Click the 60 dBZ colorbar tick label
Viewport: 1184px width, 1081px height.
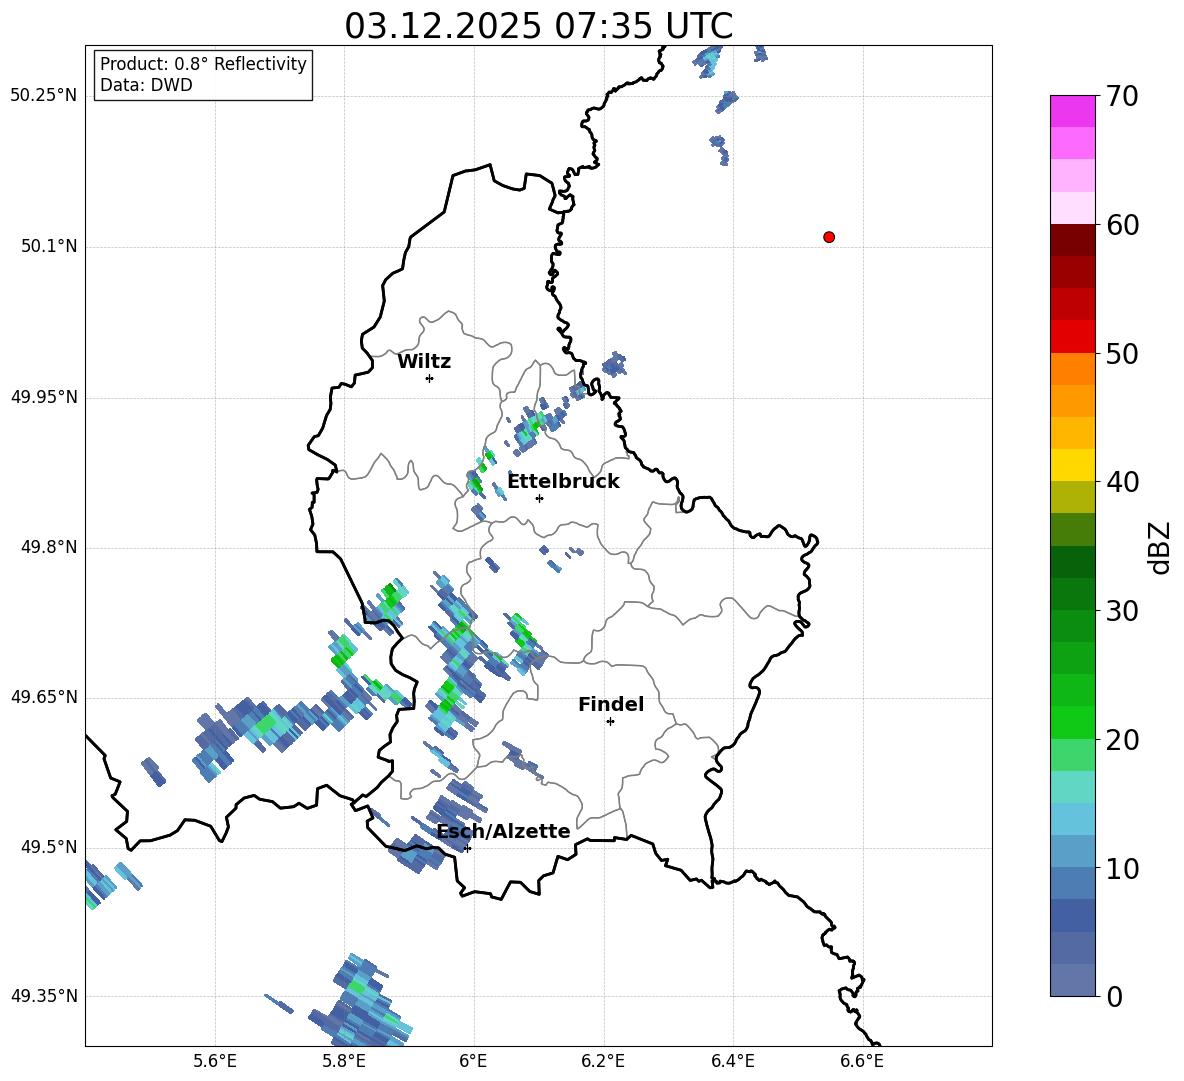click(1122, 225)
